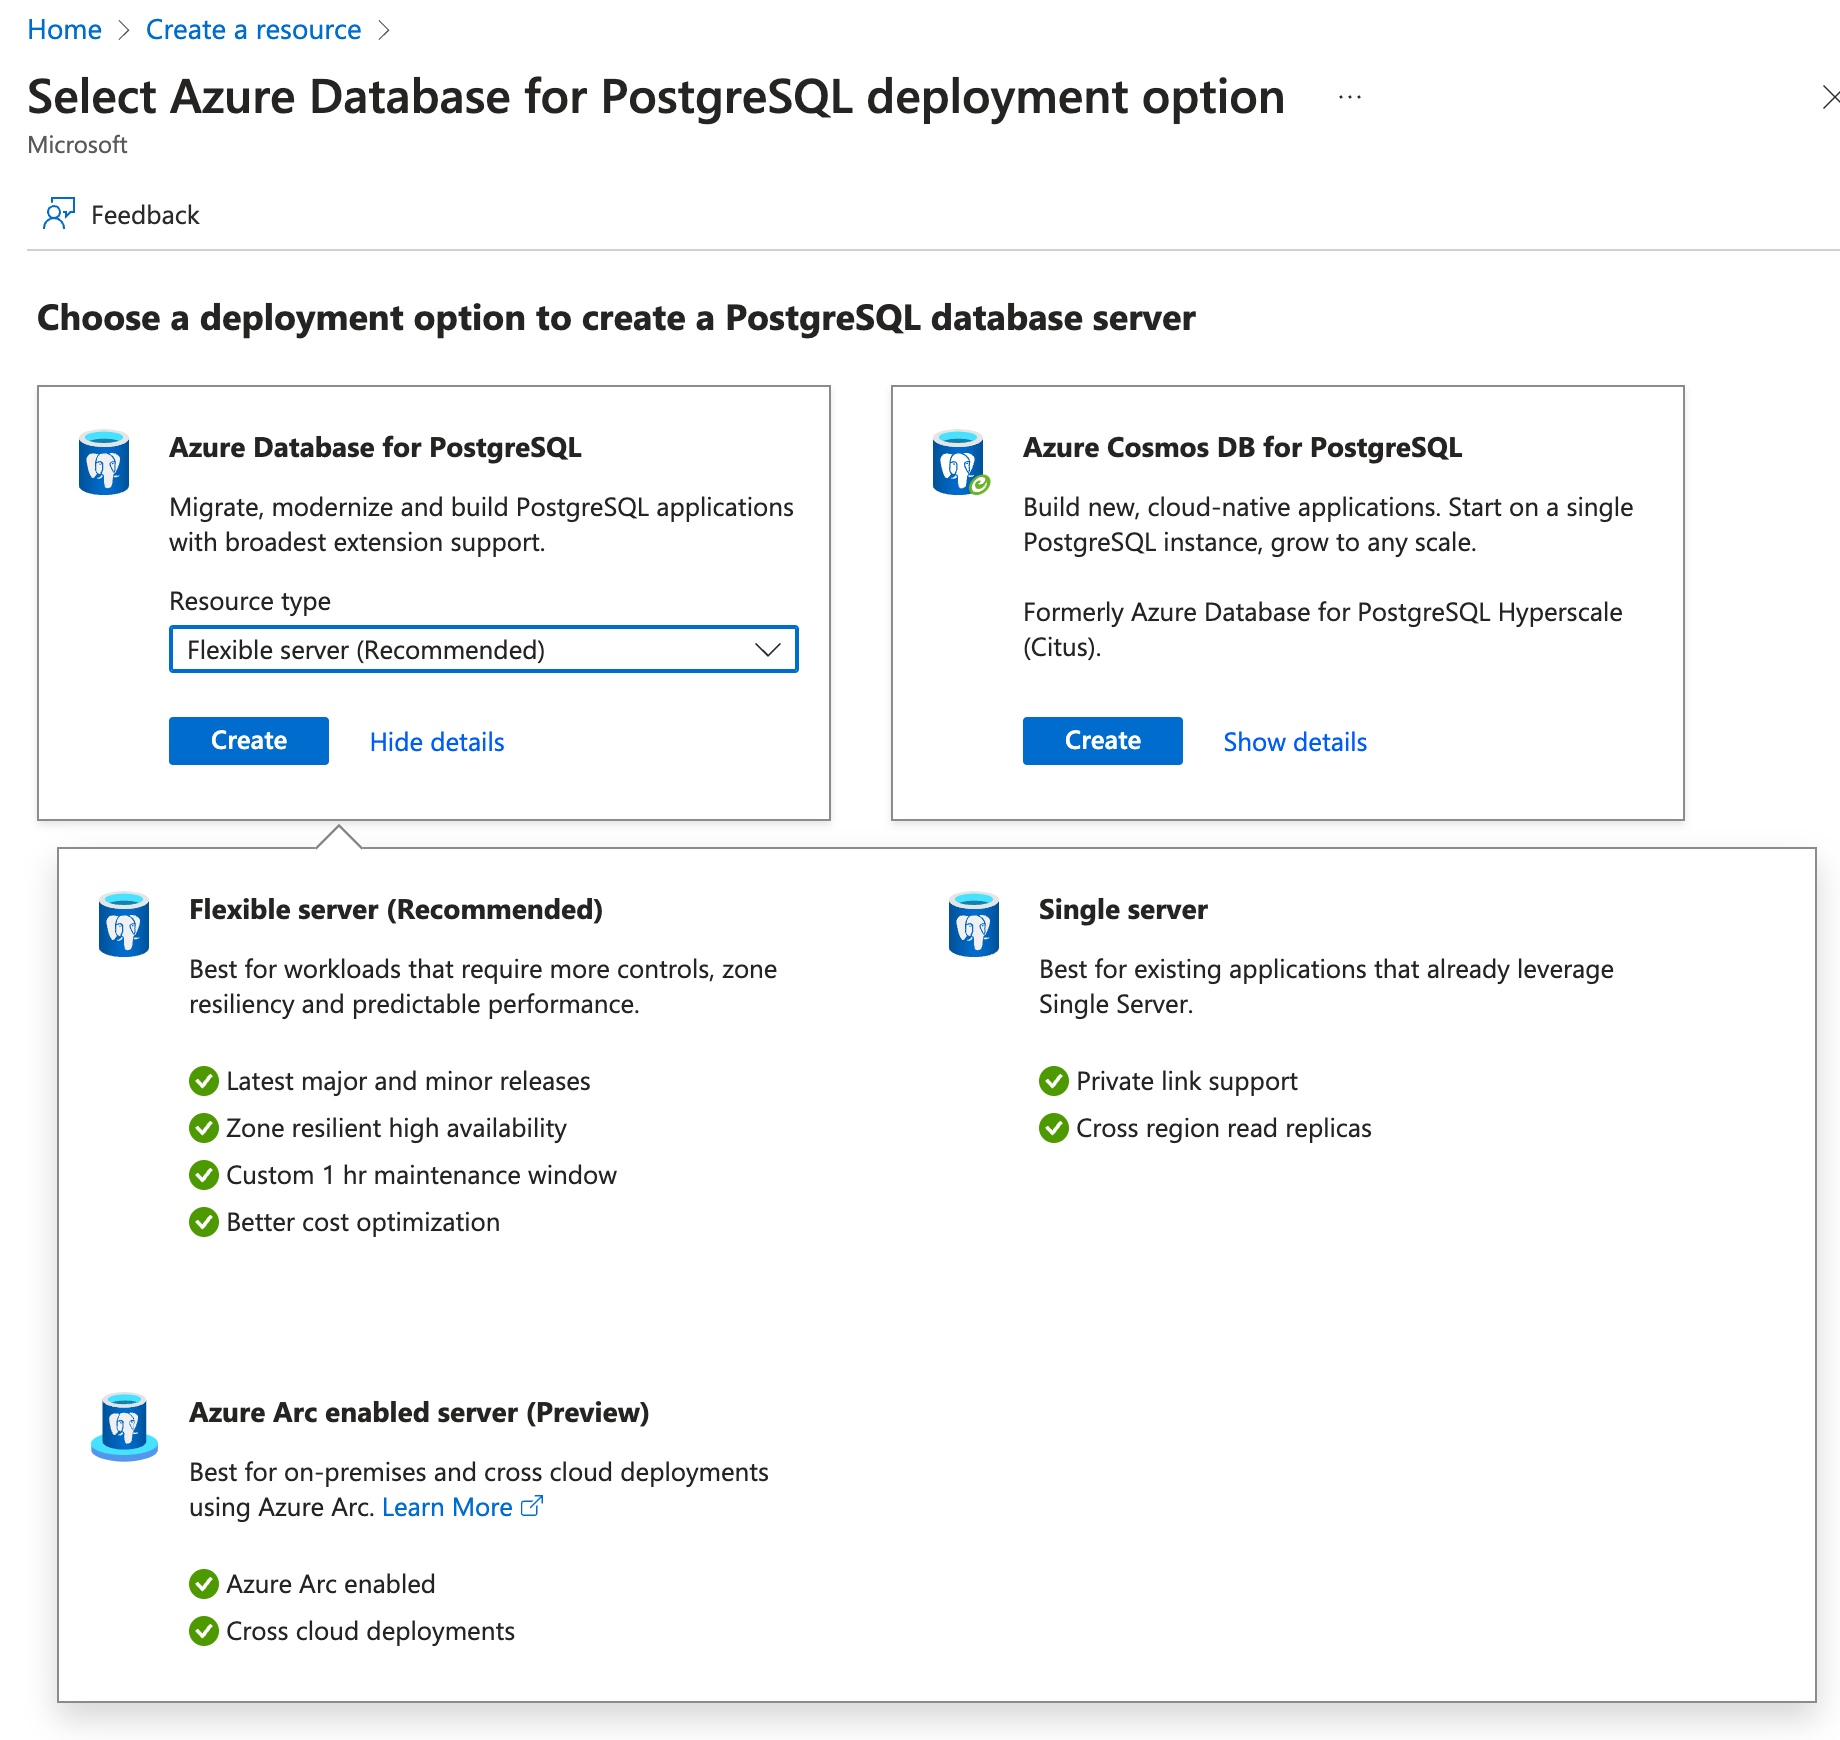Click Create for Azure Cosmos DB for PostgreSQL
Image resolution: width=1840 pixels, height=1740 pixels.
click(1101, 740)
